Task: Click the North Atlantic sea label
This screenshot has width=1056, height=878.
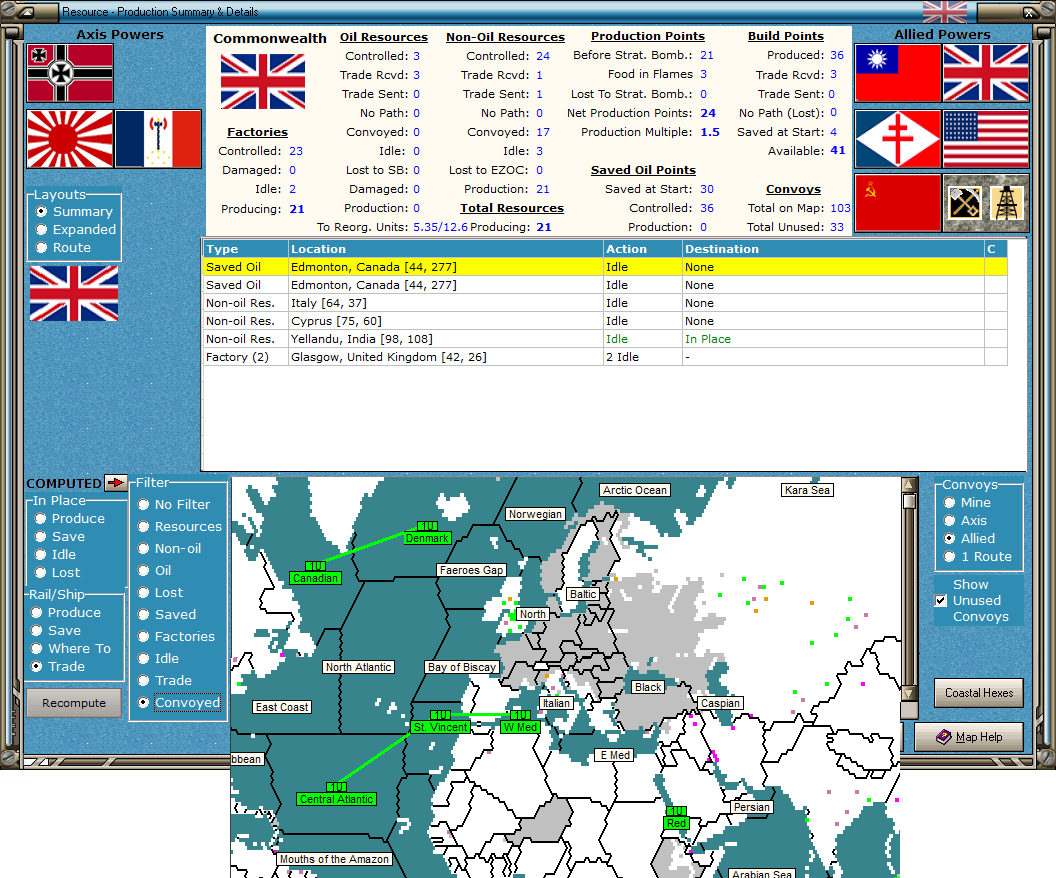Action: (358, 667)
